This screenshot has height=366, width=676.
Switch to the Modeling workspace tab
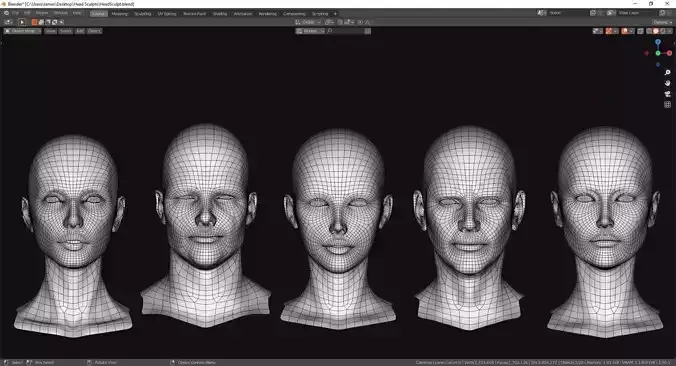(120, 13)
